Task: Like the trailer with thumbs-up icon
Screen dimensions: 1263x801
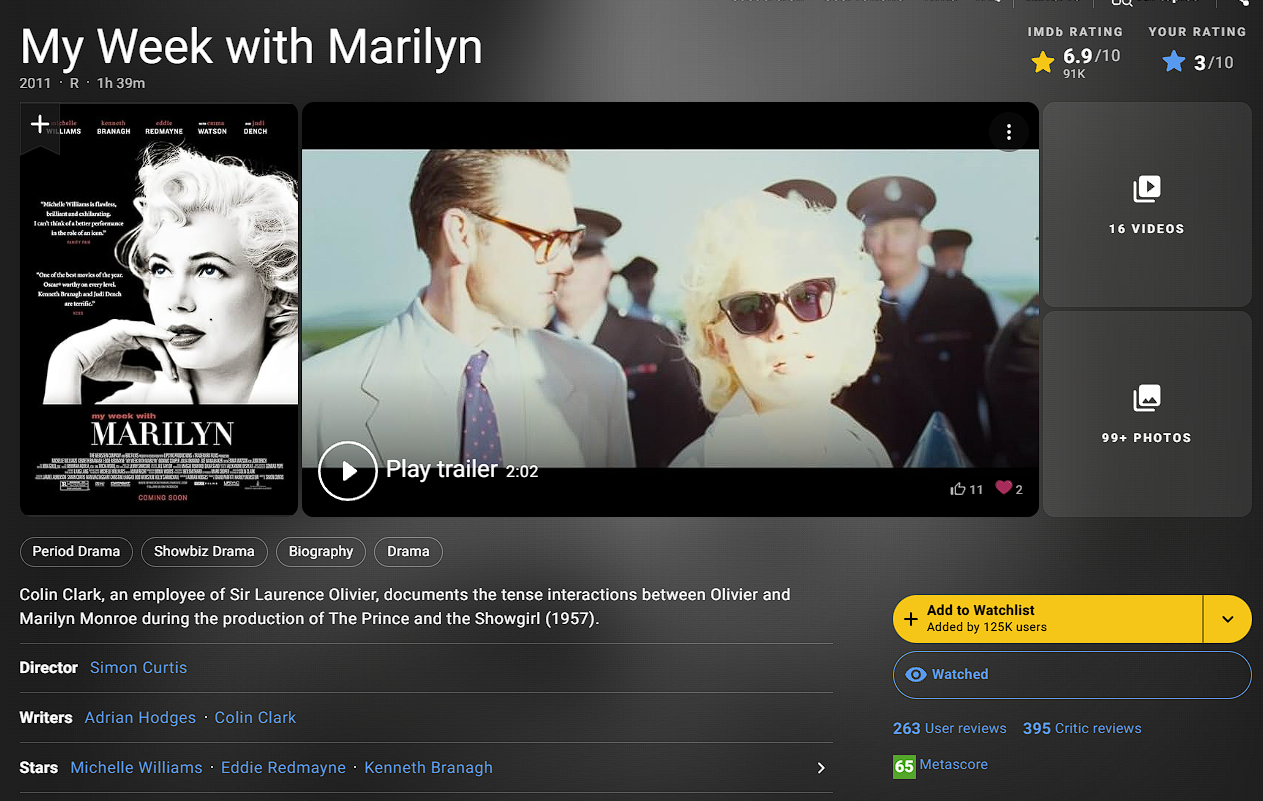Action: 958,489
